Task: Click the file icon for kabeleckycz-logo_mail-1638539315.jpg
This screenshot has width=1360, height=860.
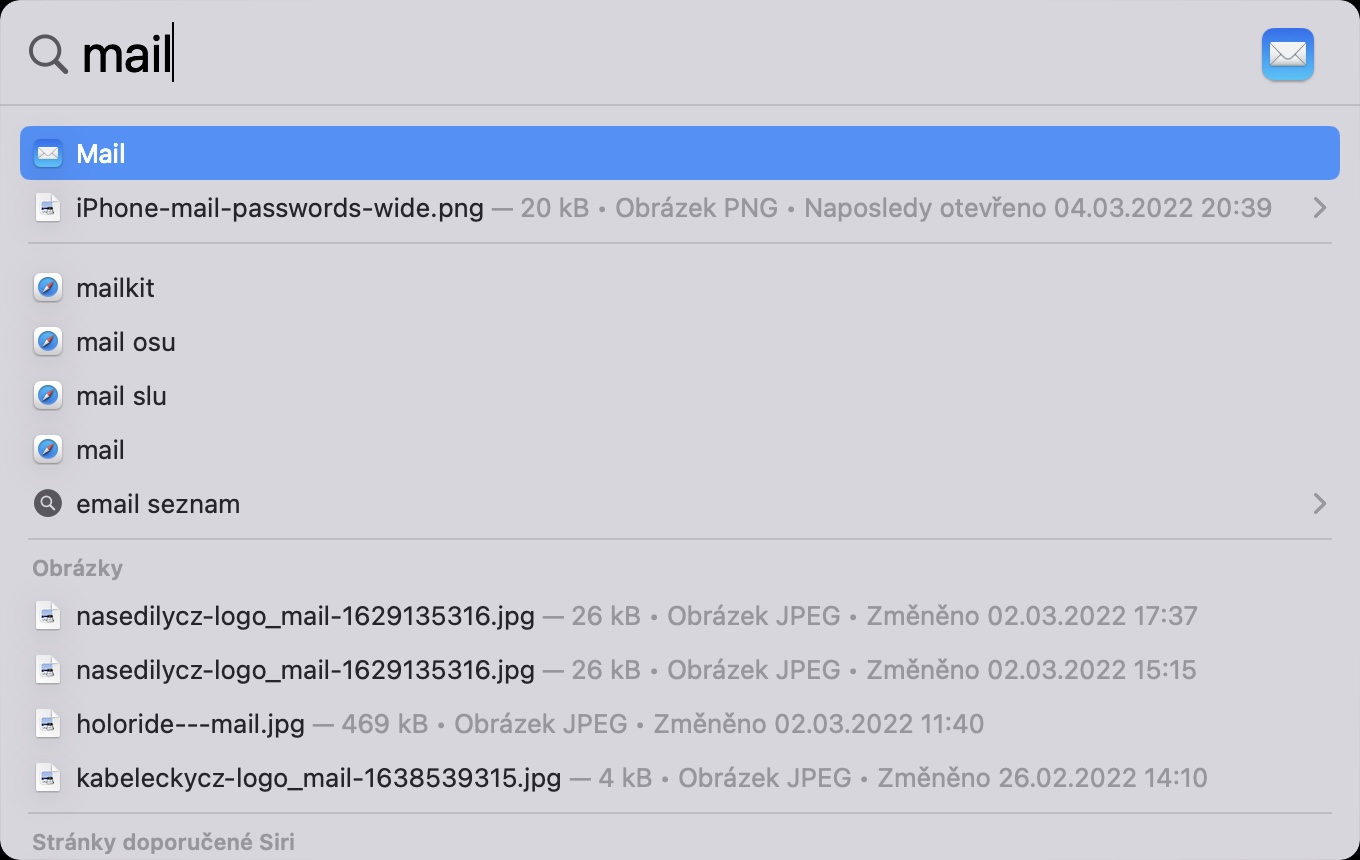Action: 47,778
